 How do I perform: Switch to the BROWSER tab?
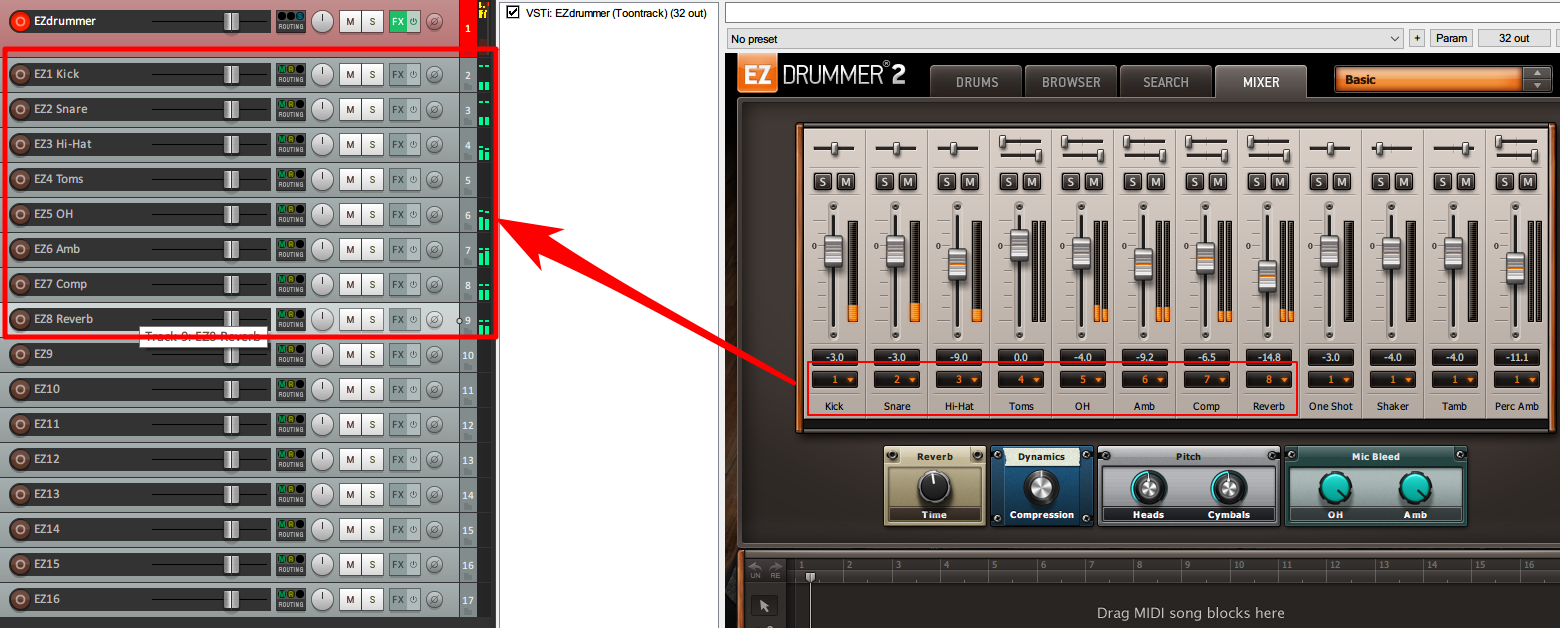coord(1071,82)
